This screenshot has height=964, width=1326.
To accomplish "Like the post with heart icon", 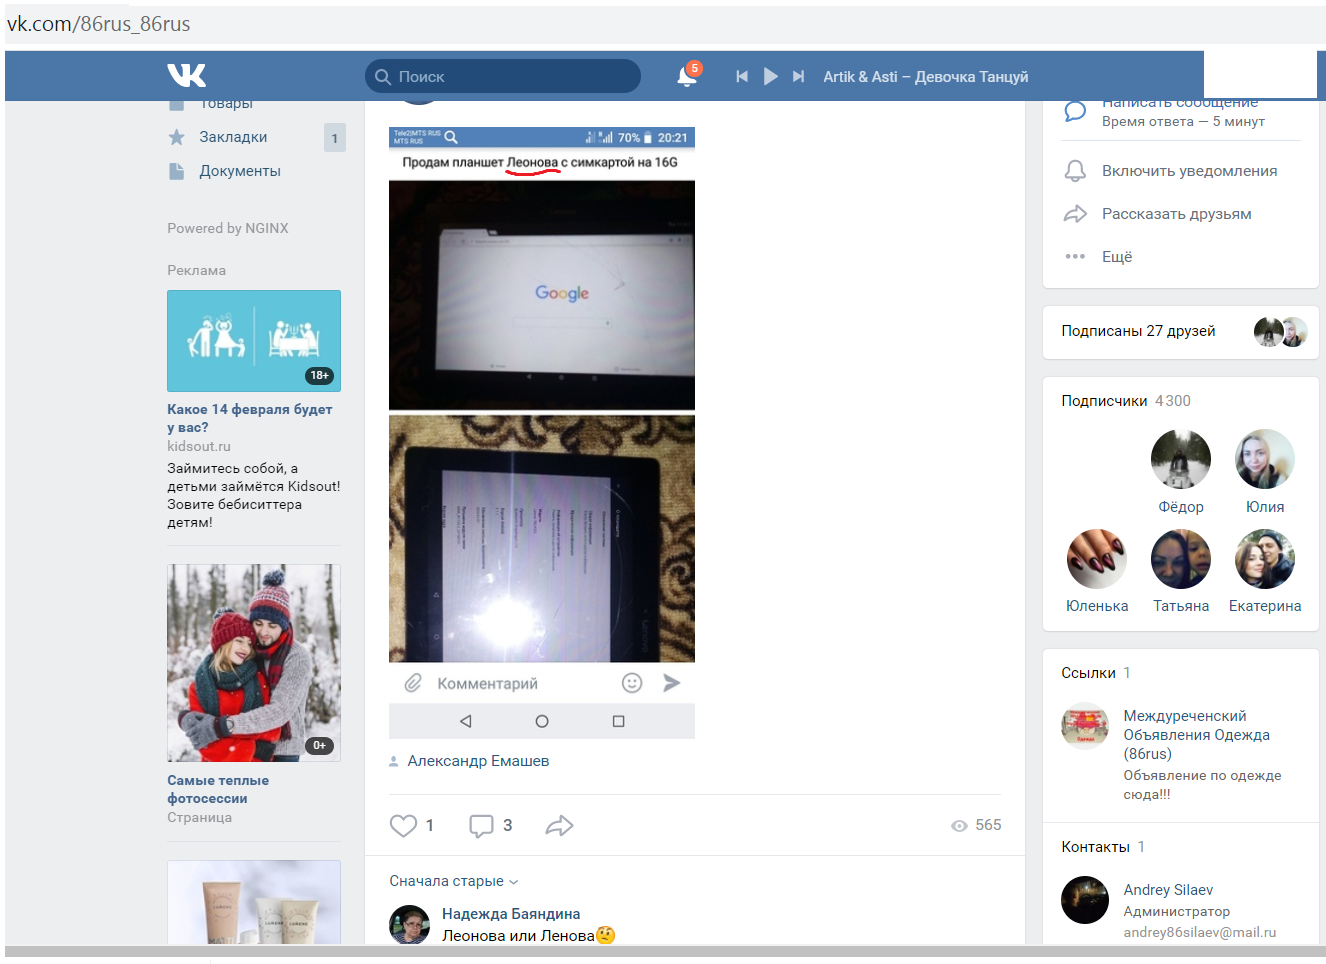I will coord(403,826).
